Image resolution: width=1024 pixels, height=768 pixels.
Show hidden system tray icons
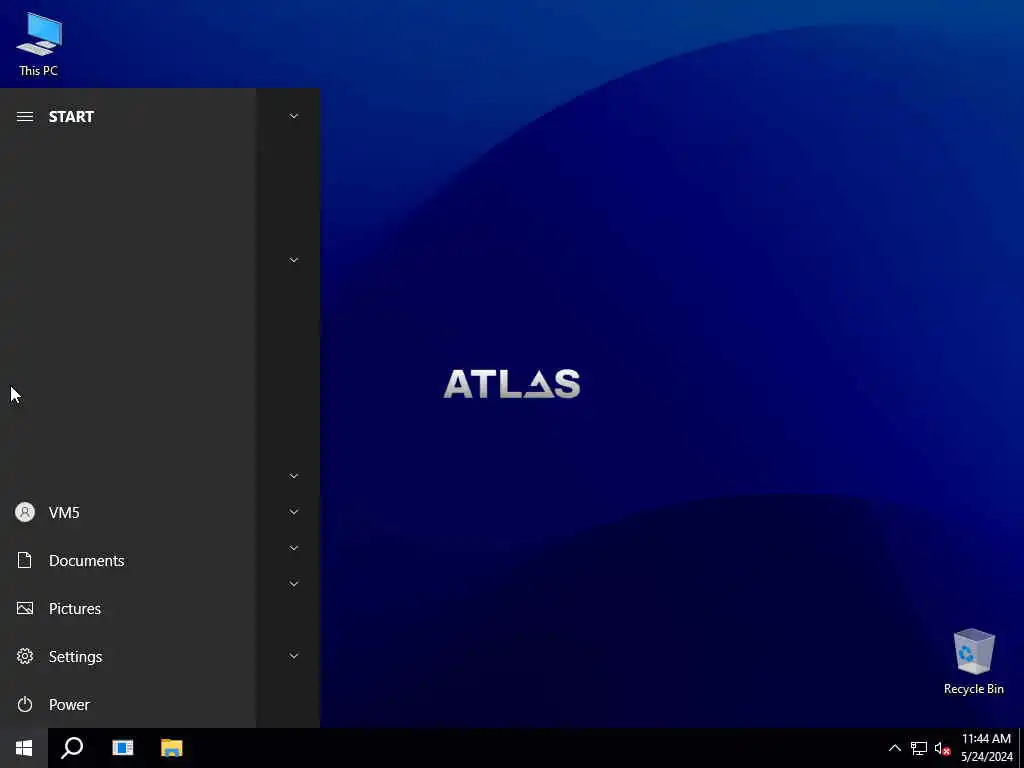pos(895,748)
